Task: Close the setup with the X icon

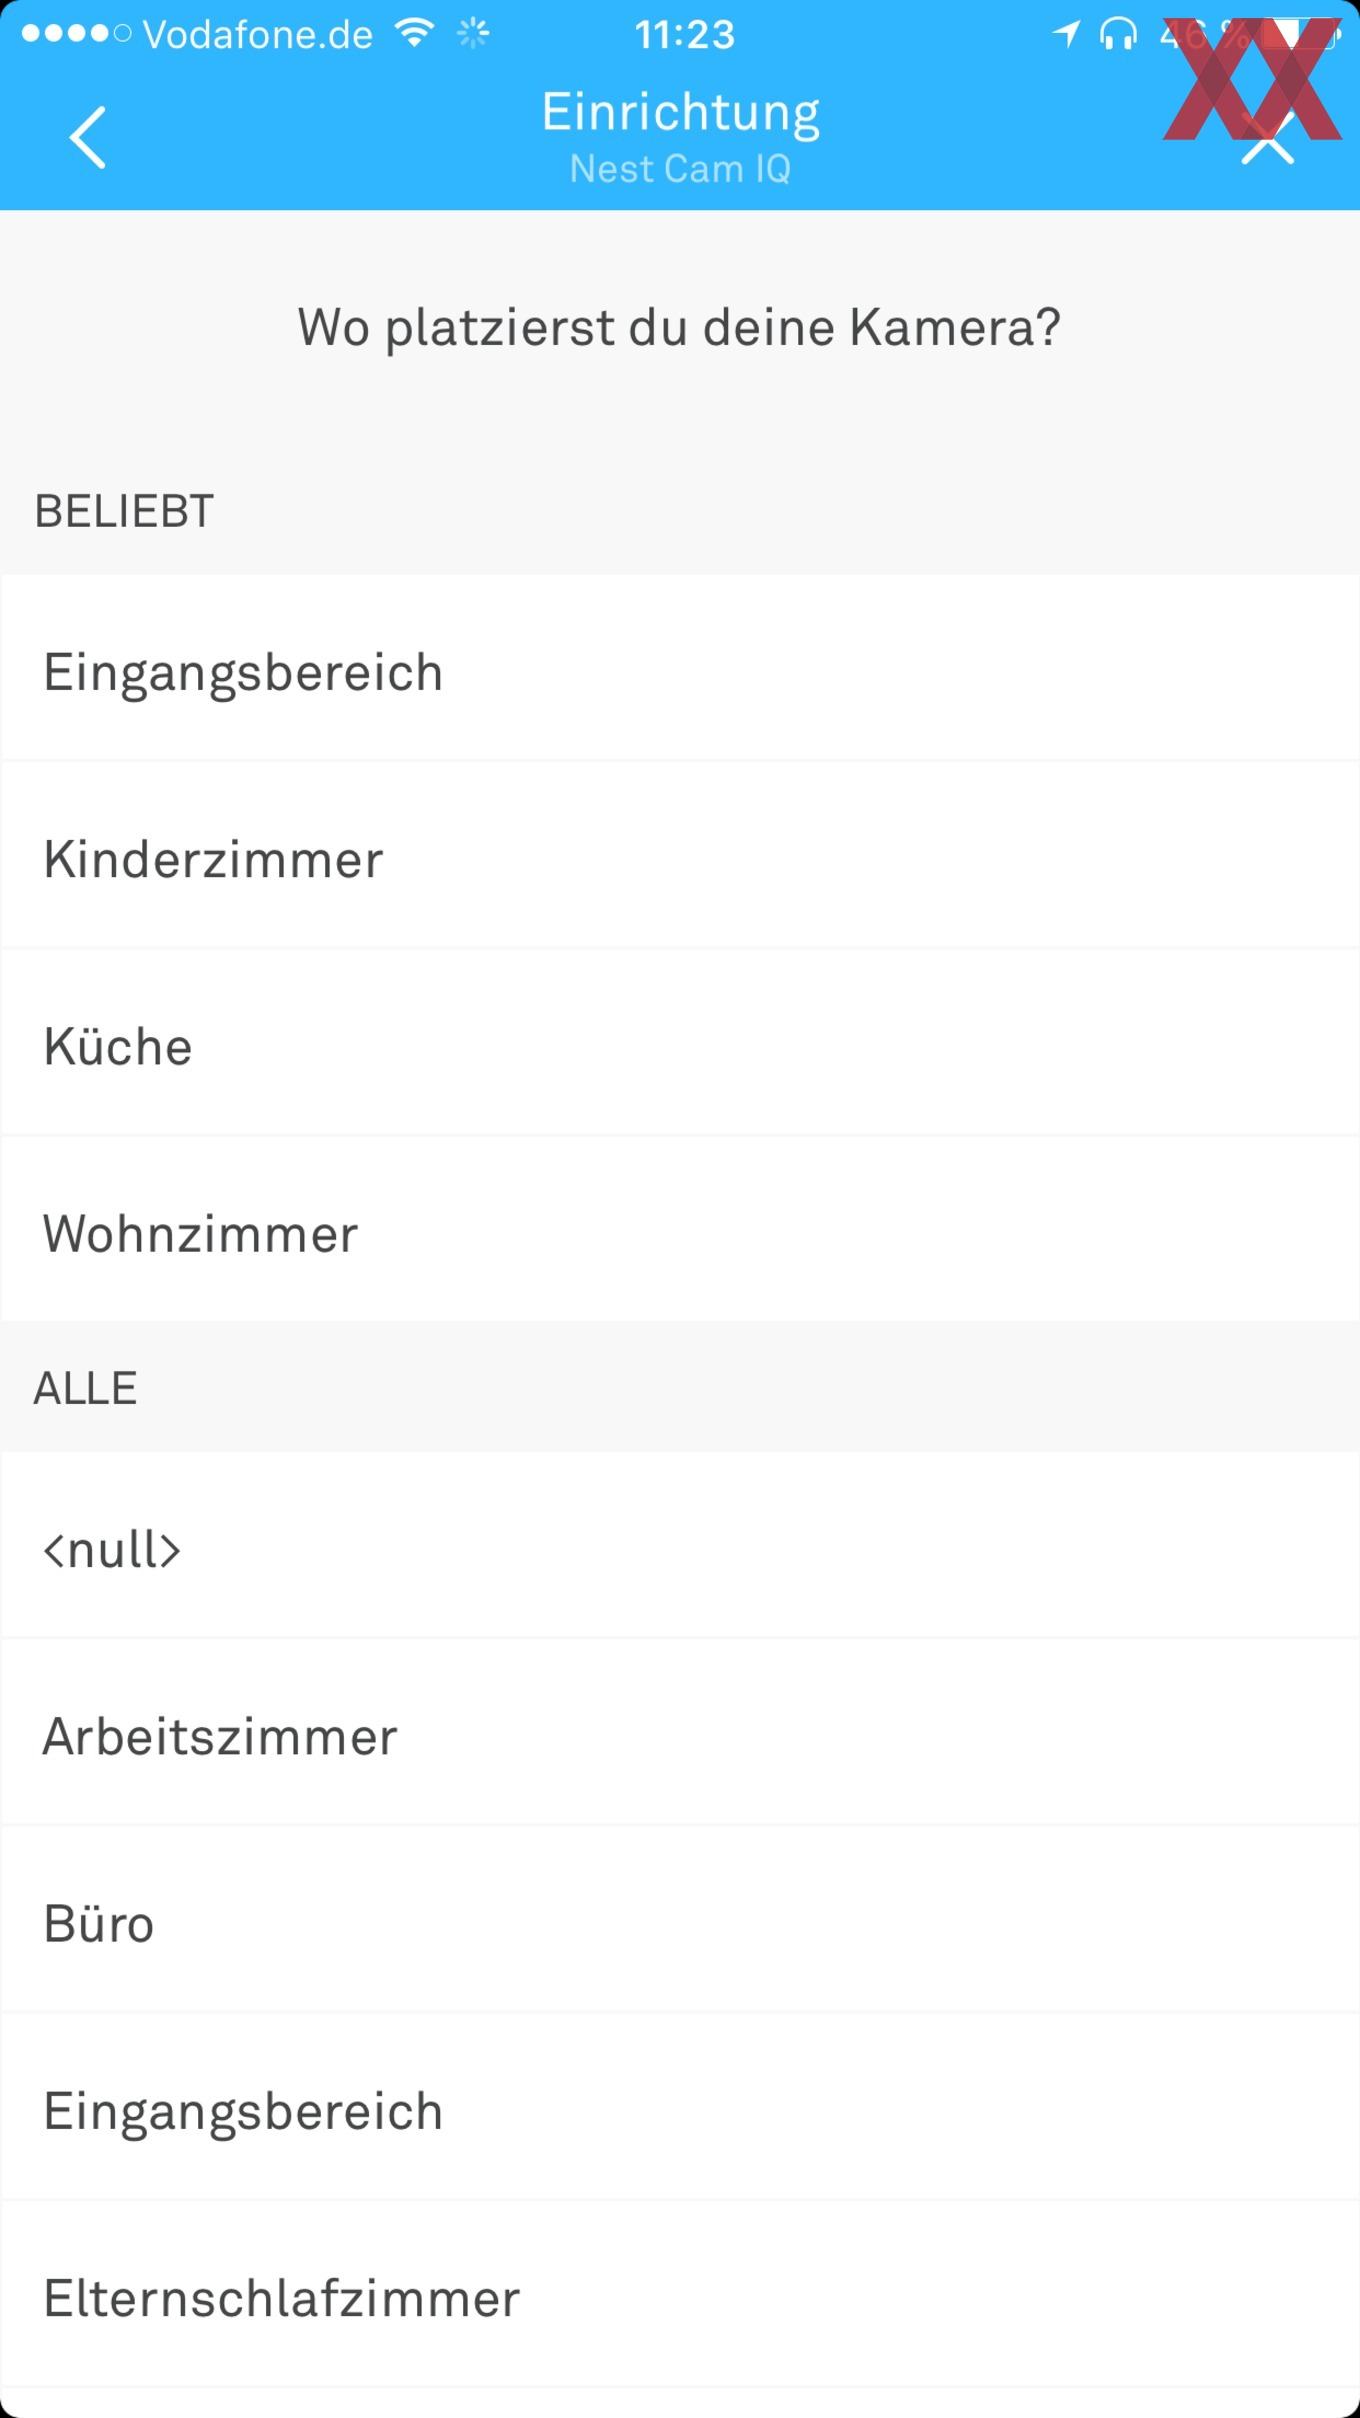Action: (1268, 138)
